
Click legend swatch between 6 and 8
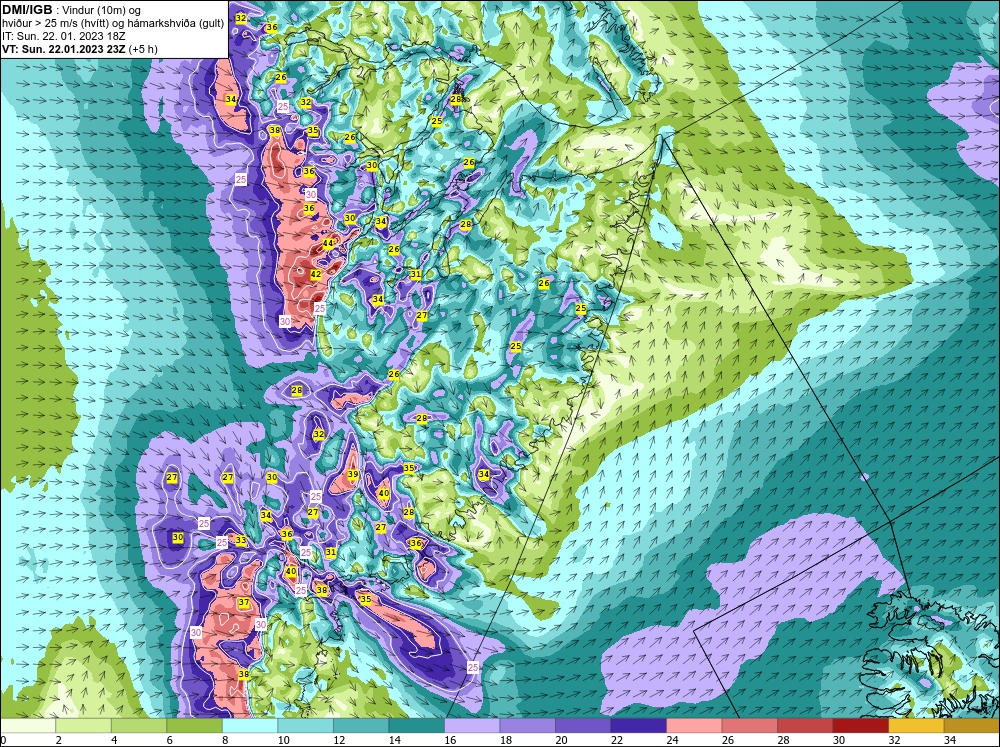click(x=195, y=725)
